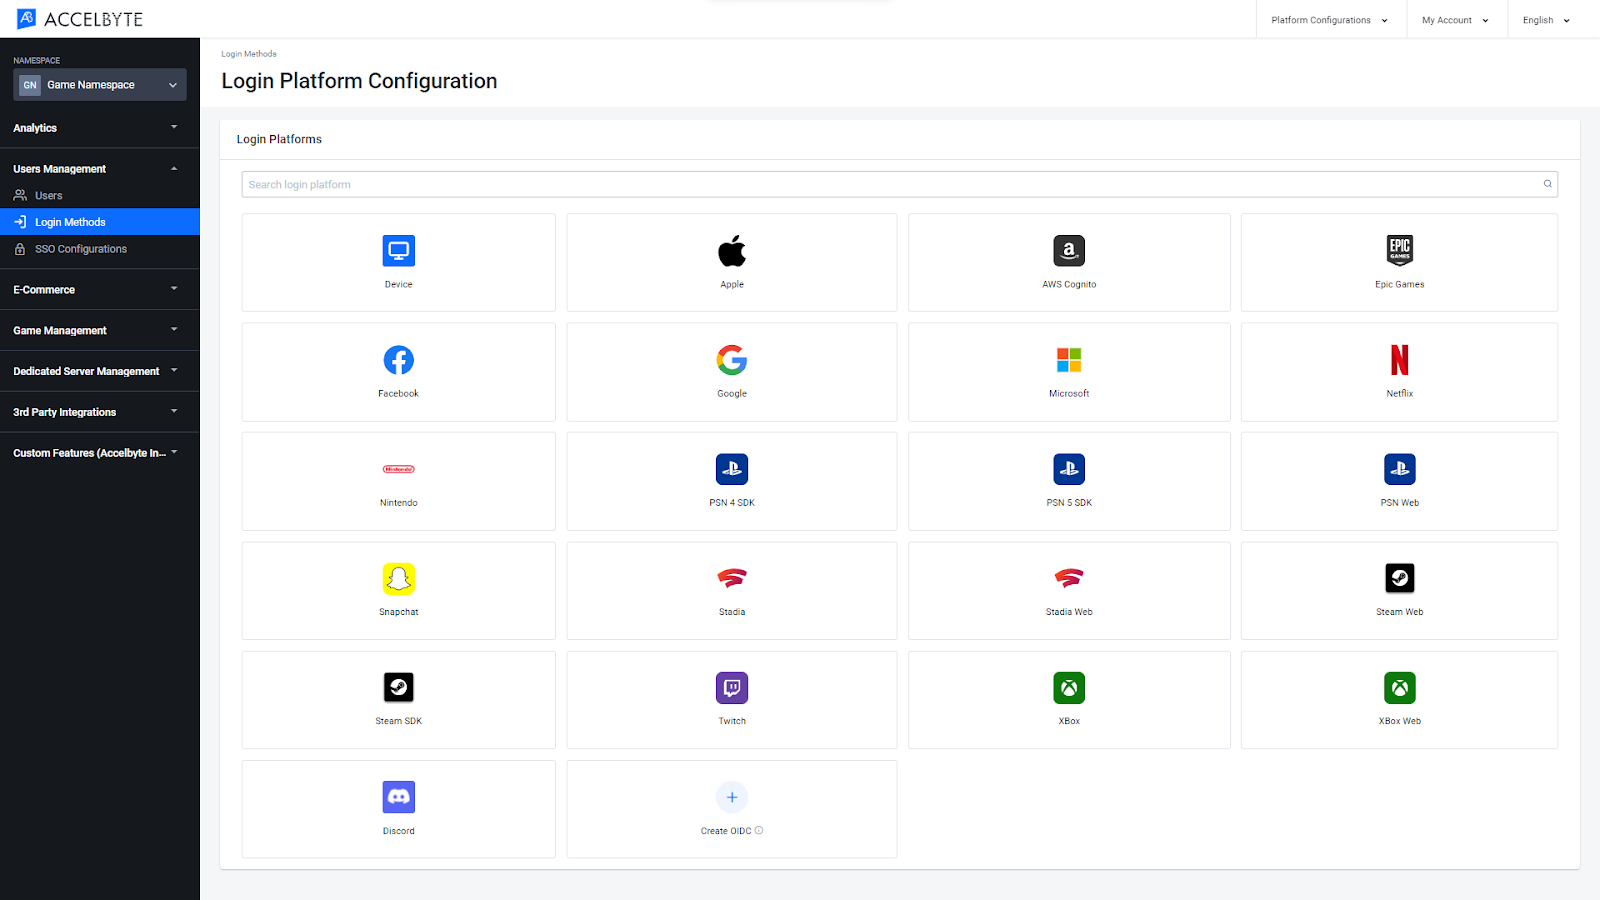Select the Google logo icon
The height and width of the screenshot is (900, 1600).
click(732, 360)
